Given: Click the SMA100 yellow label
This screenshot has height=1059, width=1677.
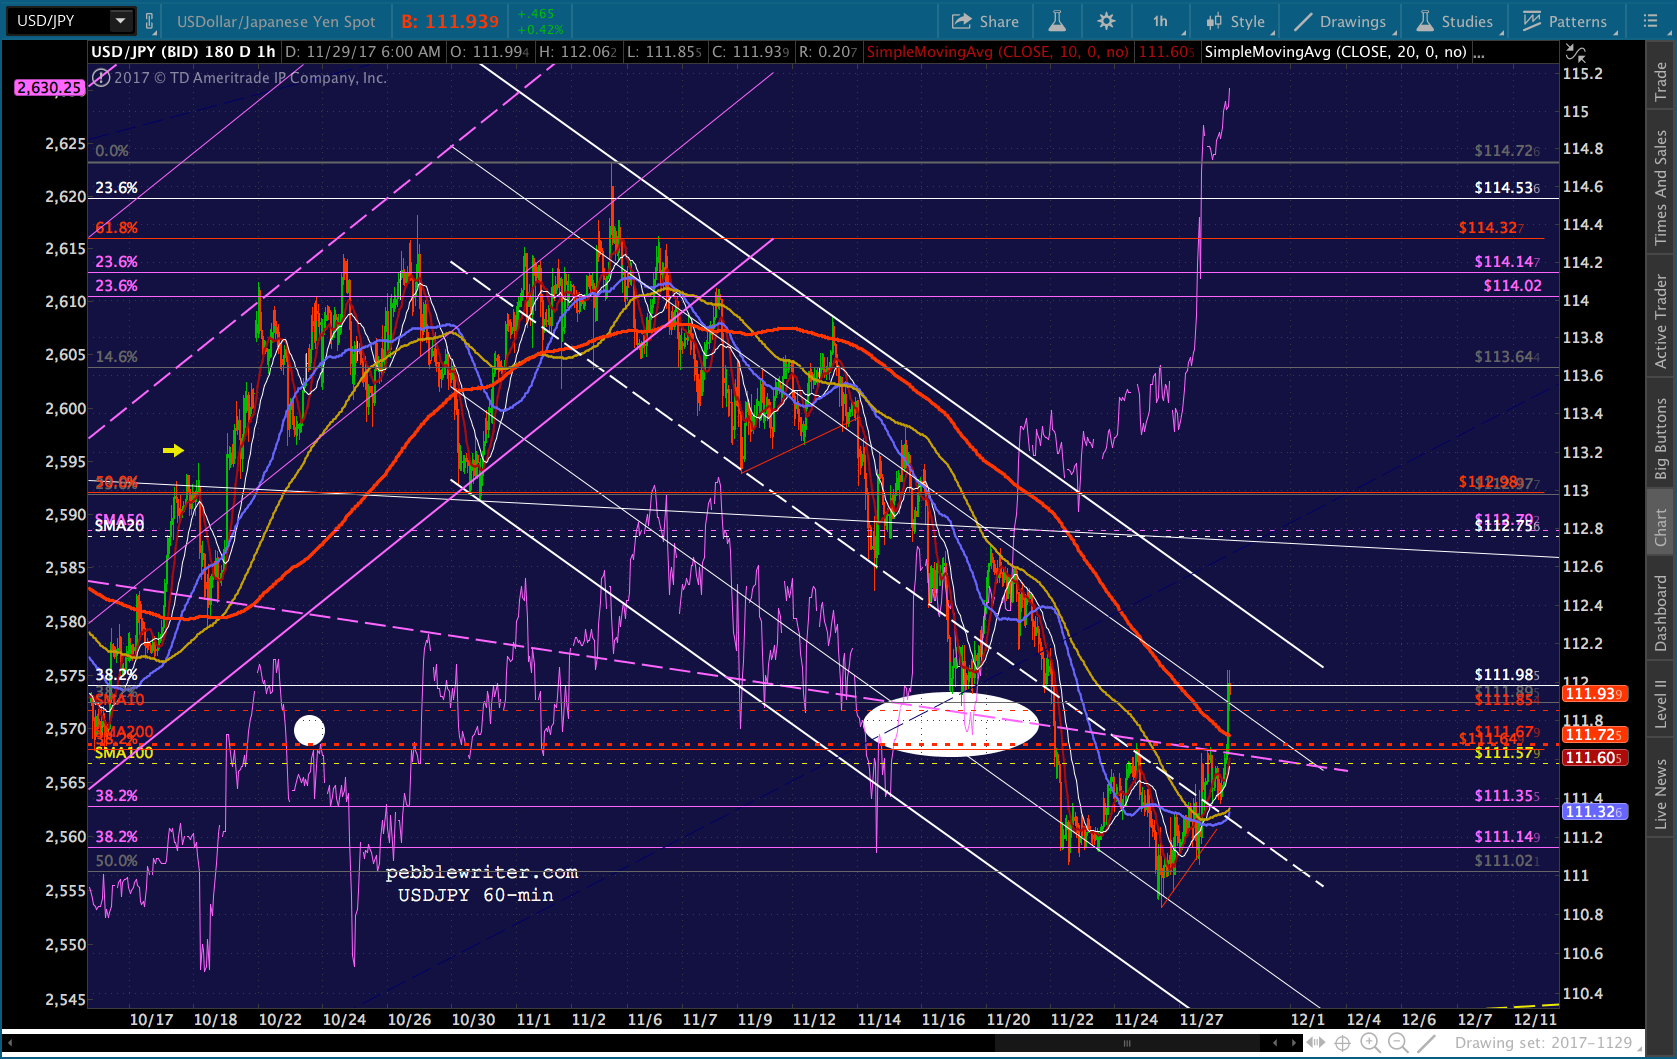Looking at the screenshot, I should click(124, 753).
